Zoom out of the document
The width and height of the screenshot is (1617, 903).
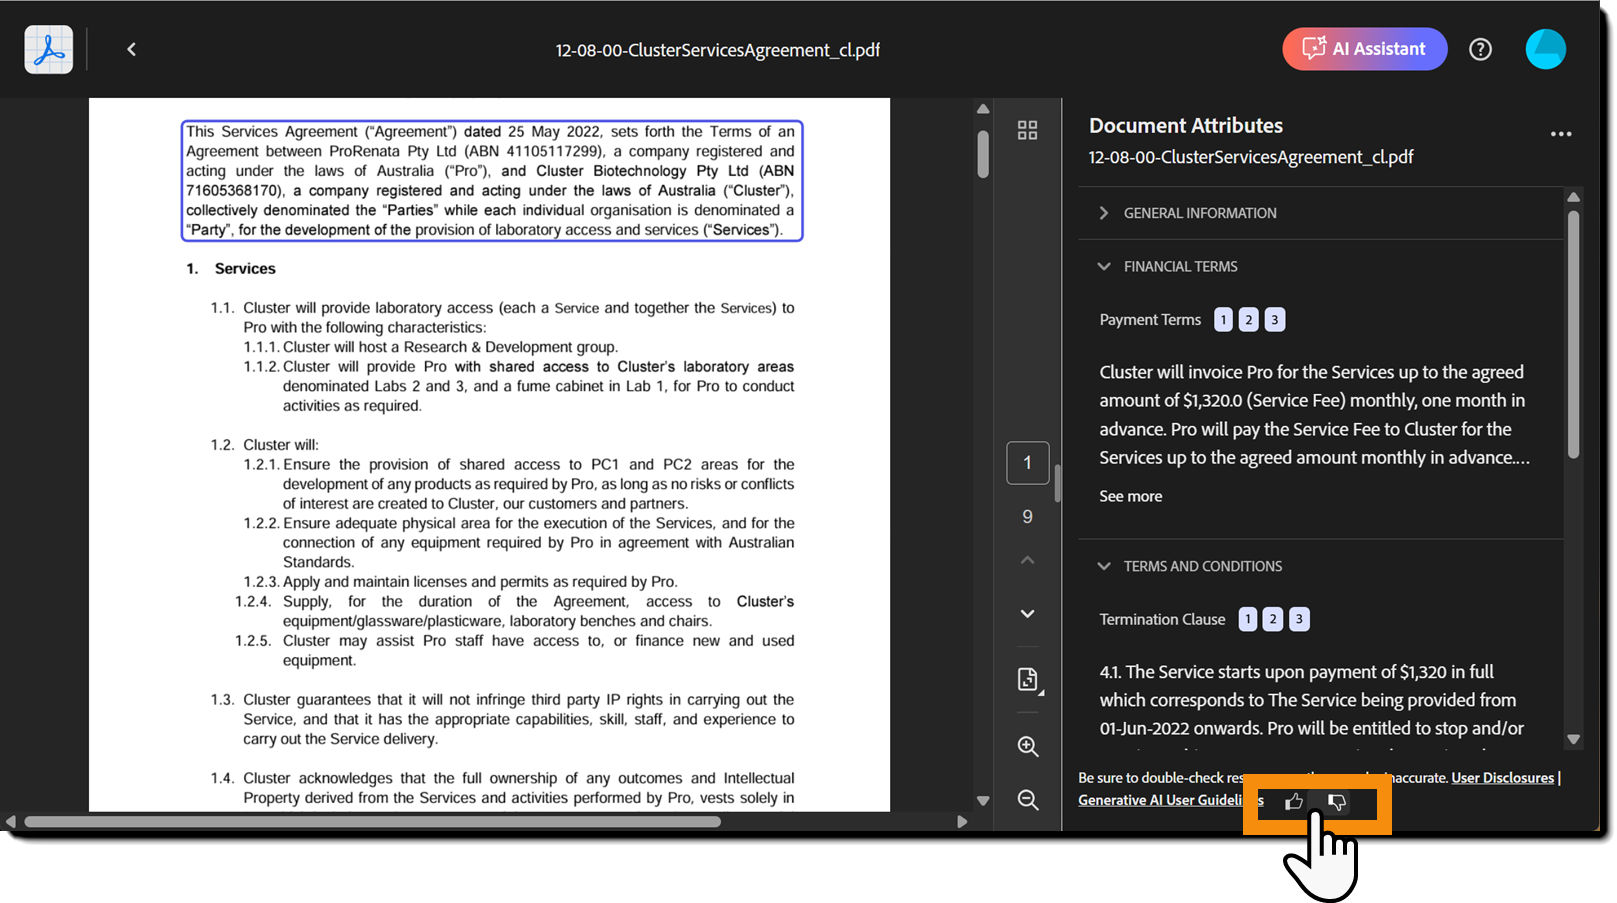click(1028, 800)
